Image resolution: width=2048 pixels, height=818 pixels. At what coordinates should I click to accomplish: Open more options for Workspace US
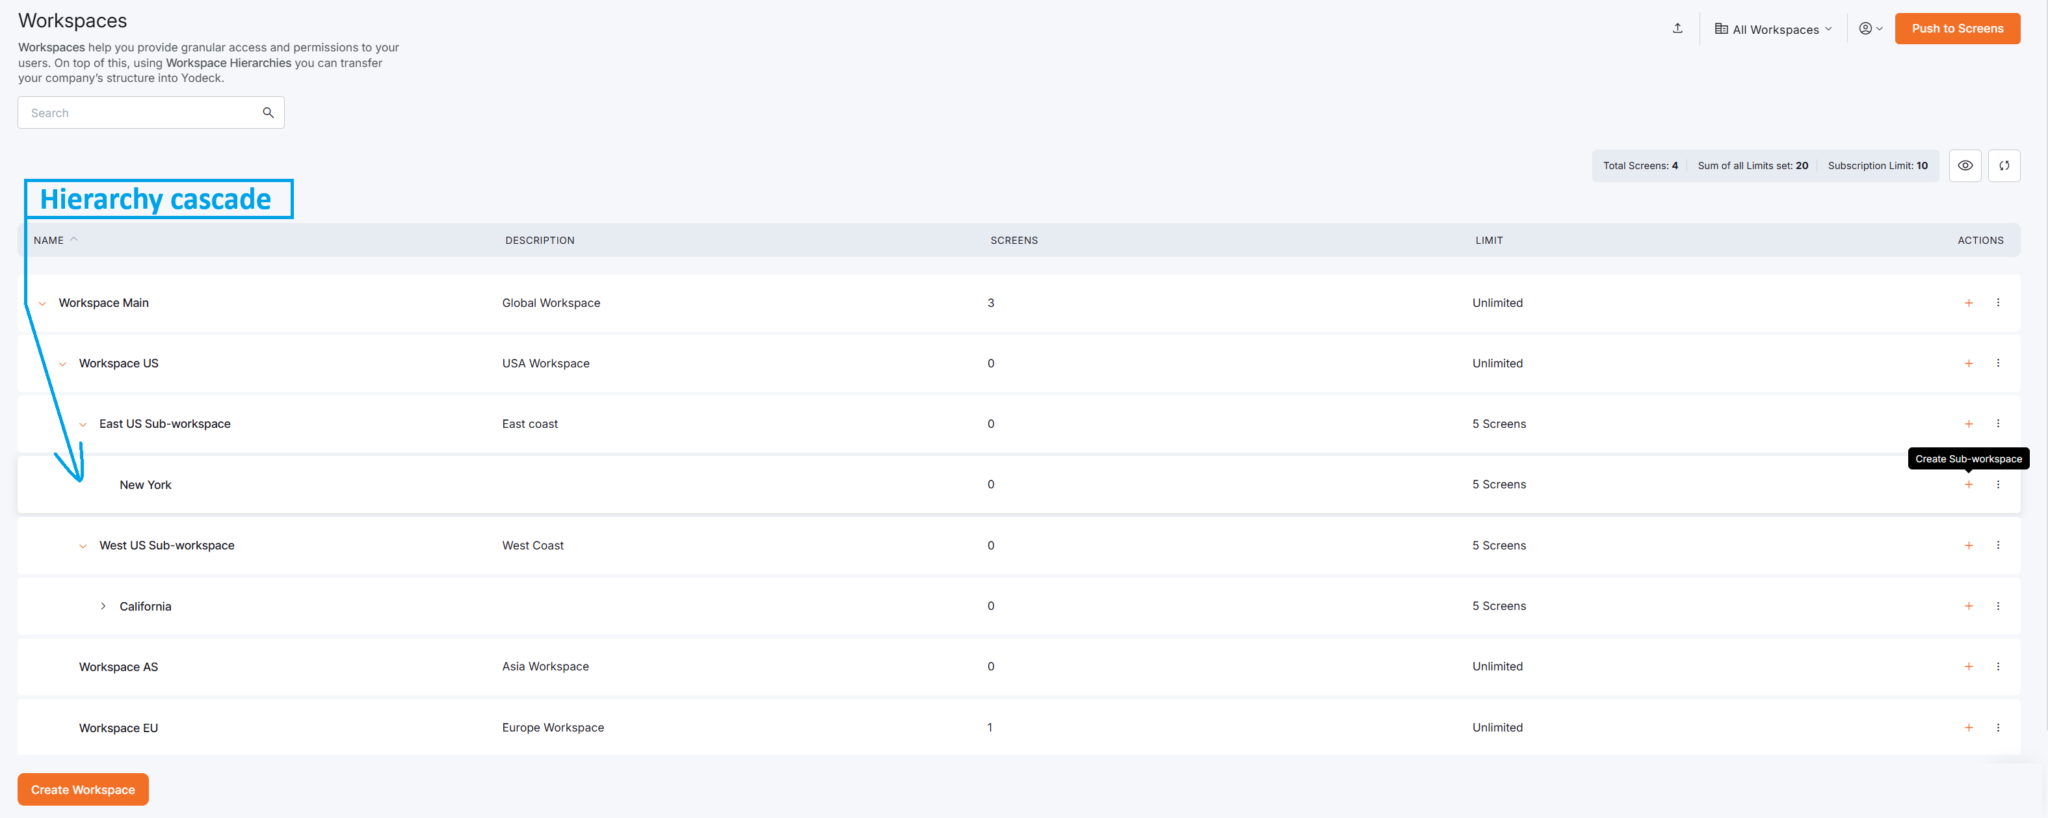click(x=1998, y=363)
